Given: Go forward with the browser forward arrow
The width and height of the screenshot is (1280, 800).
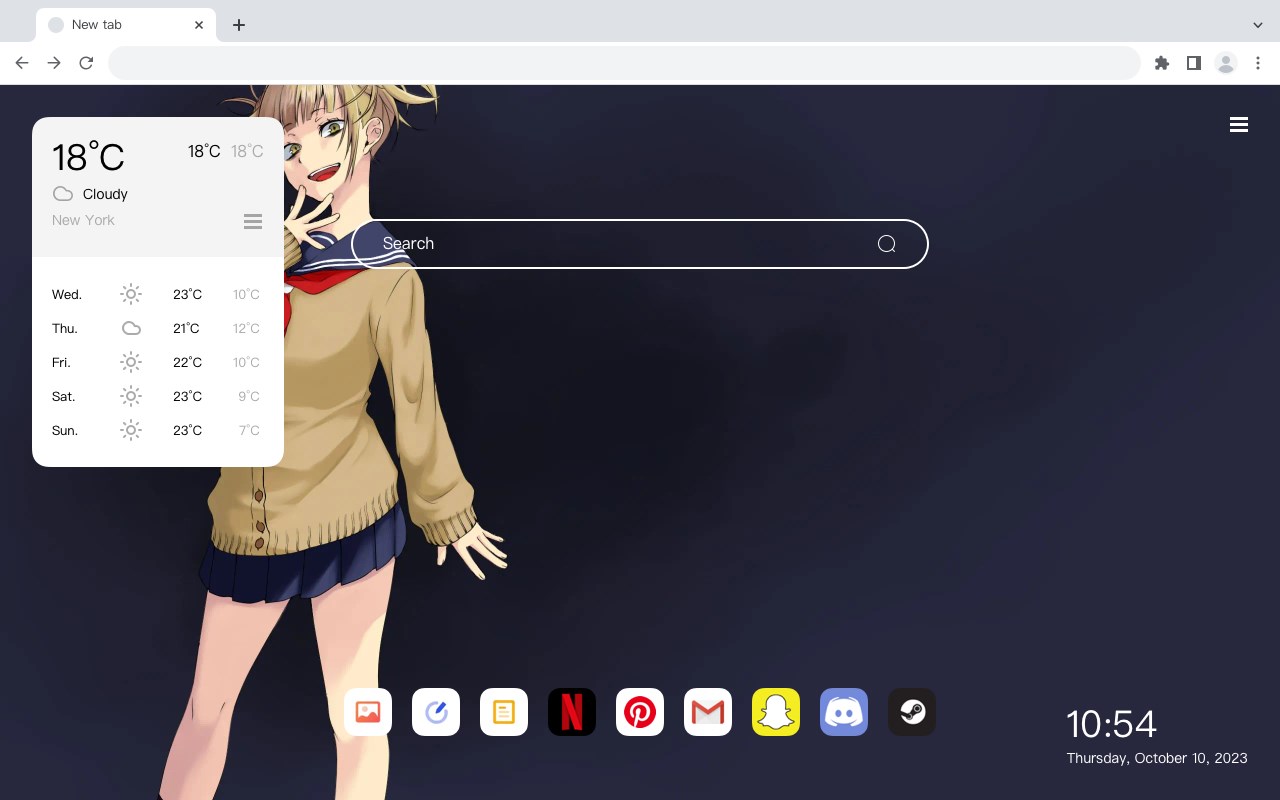Looking at the screenshot, I should [54, 63].
